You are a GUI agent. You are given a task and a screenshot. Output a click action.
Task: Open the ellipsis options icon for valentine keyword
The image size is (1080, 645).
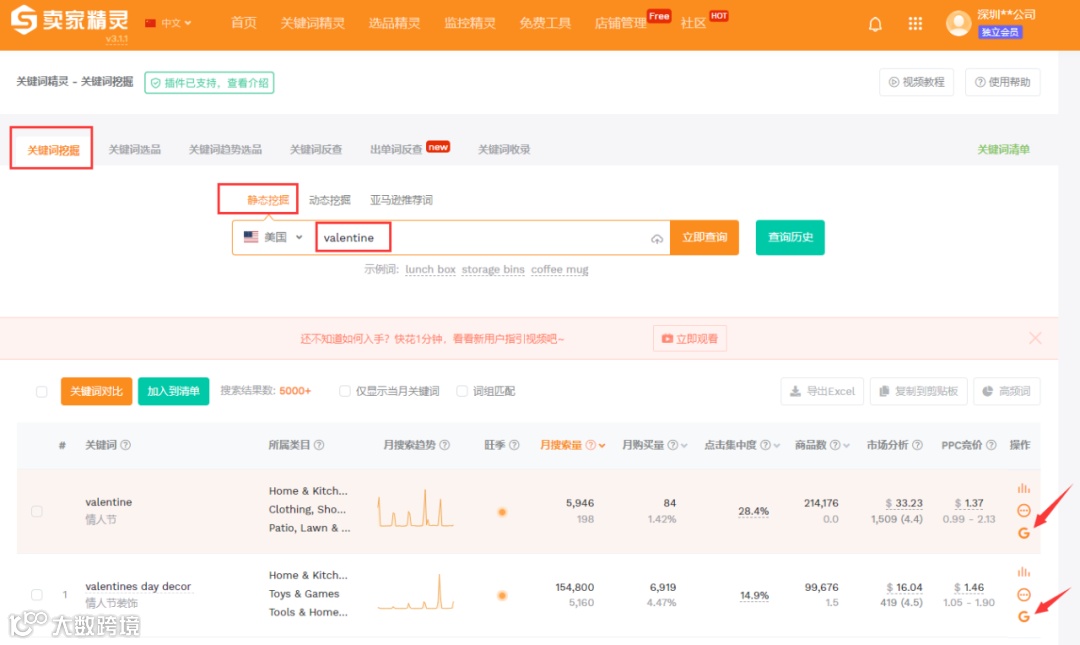click(x=1023, y=510)
